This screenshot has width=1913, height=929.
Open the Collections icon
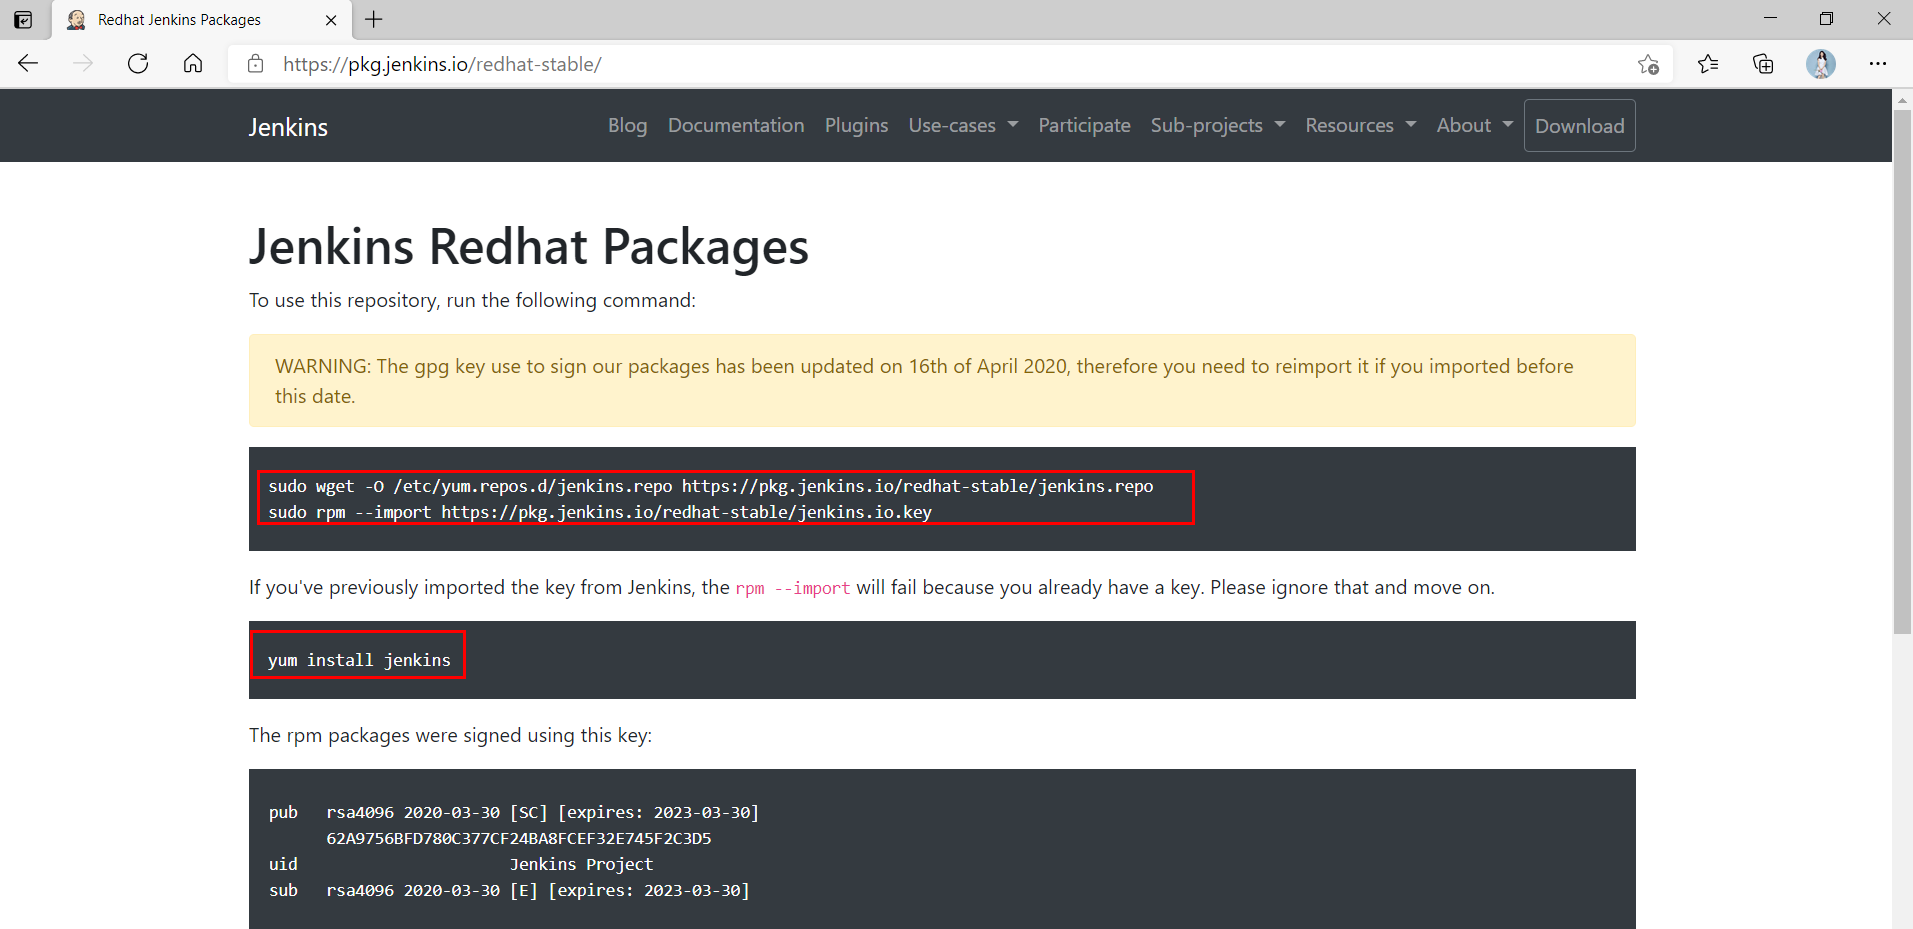point(1763,64)
